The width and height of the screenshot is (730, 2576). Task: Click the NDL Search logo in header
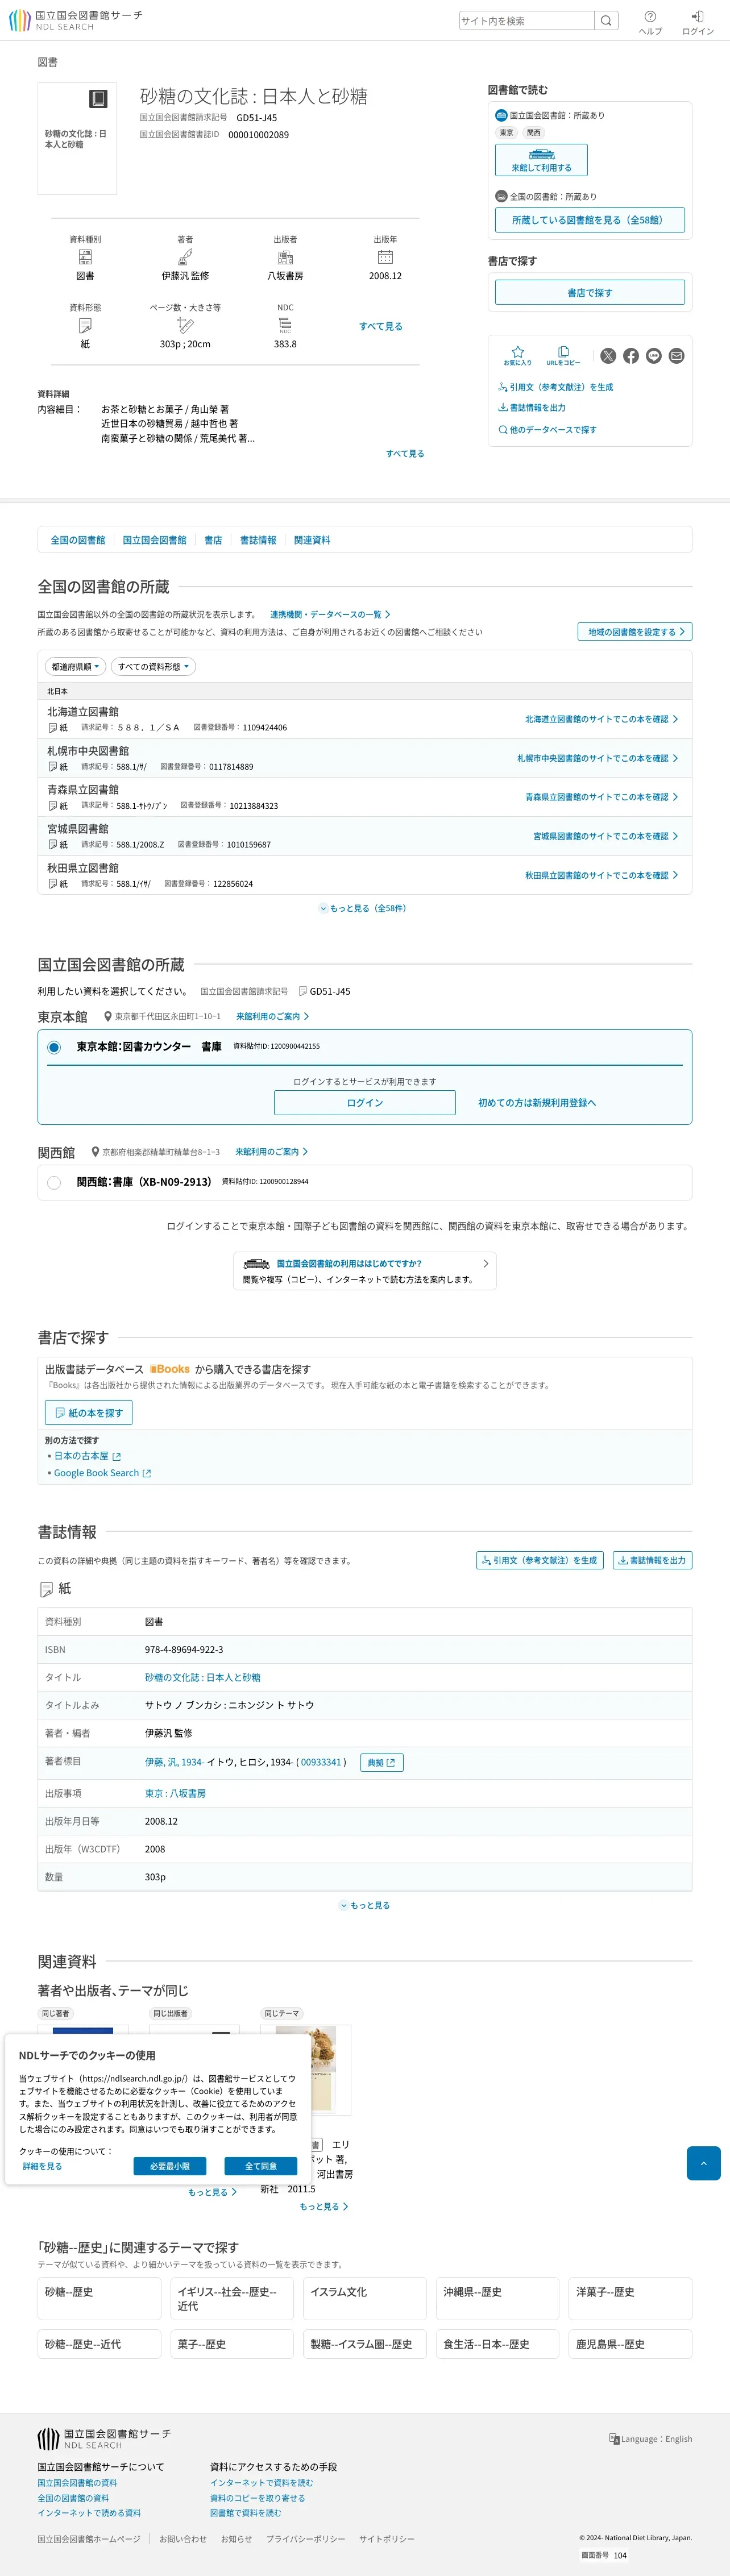pyautogui.click(x=76, y=20)
